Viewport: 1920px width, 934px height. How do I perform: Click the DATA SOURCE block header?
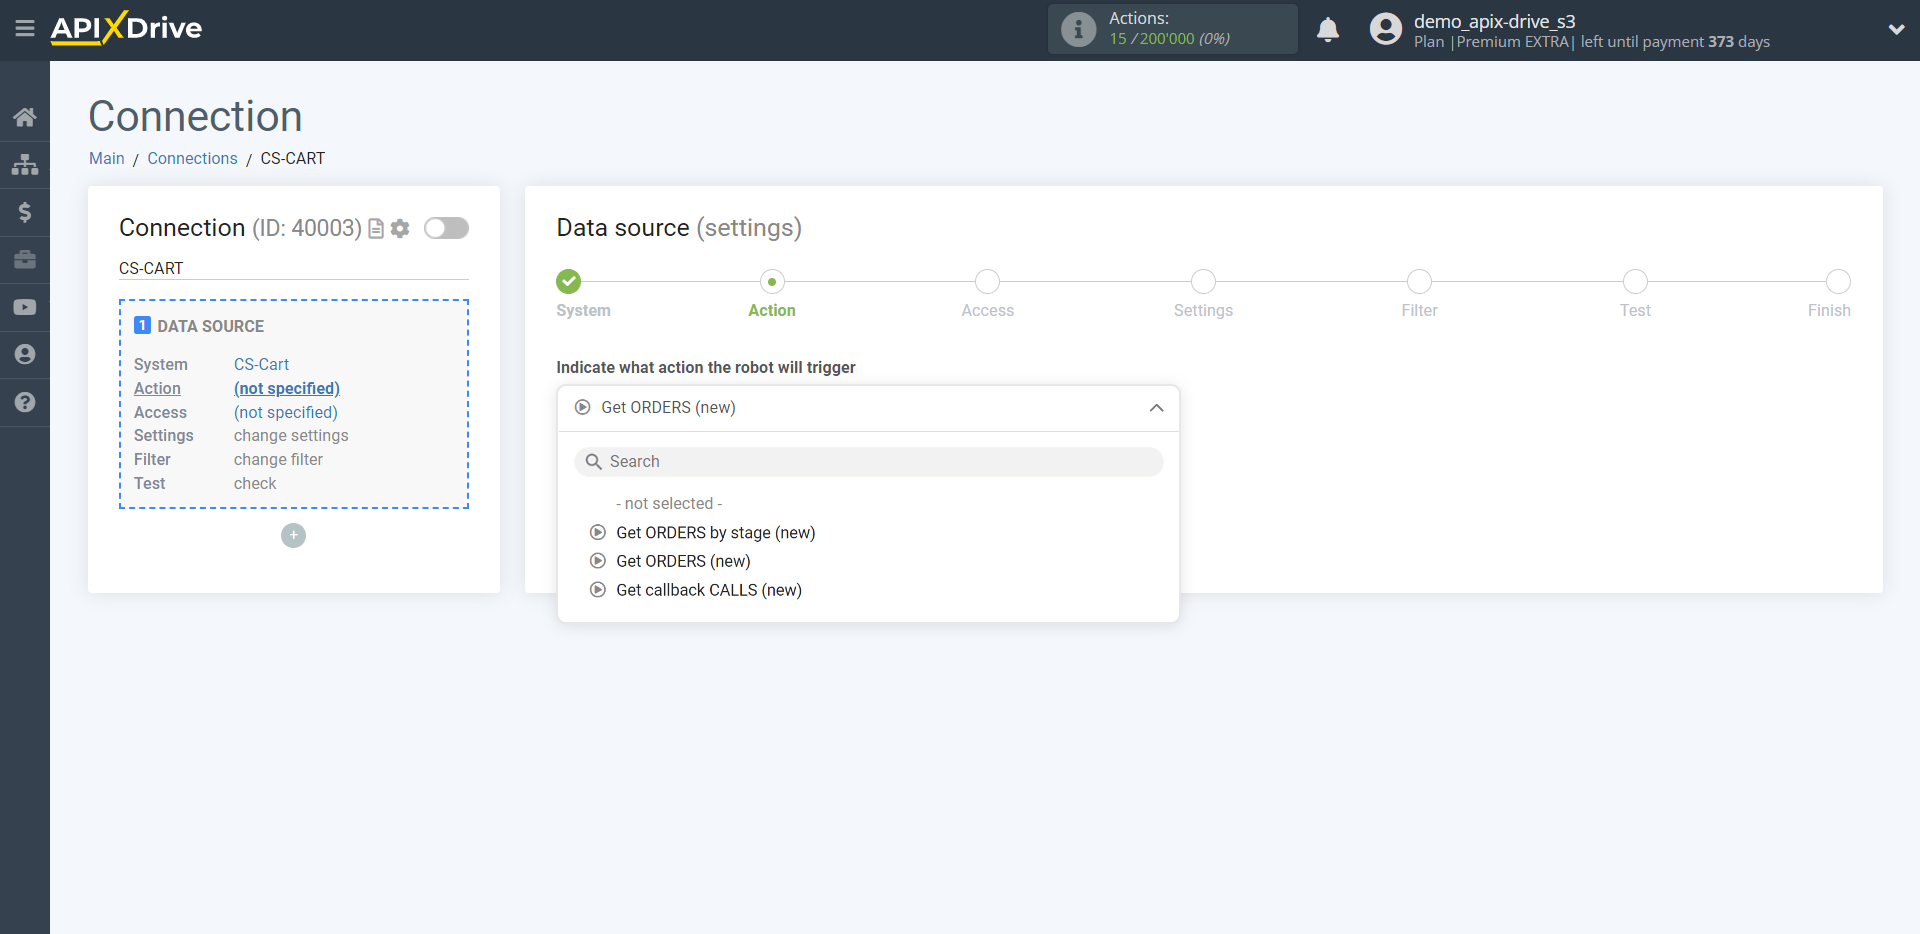[x=199, y=326]
